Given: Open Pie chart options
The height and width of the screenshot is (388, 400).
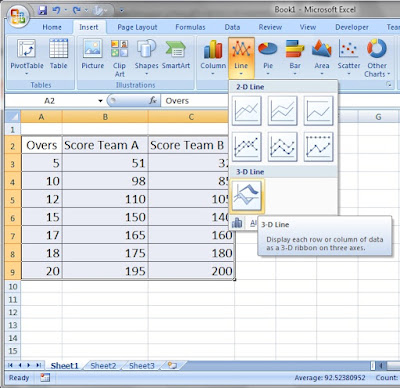Looking at the screenshot, I should pos(268,56).
